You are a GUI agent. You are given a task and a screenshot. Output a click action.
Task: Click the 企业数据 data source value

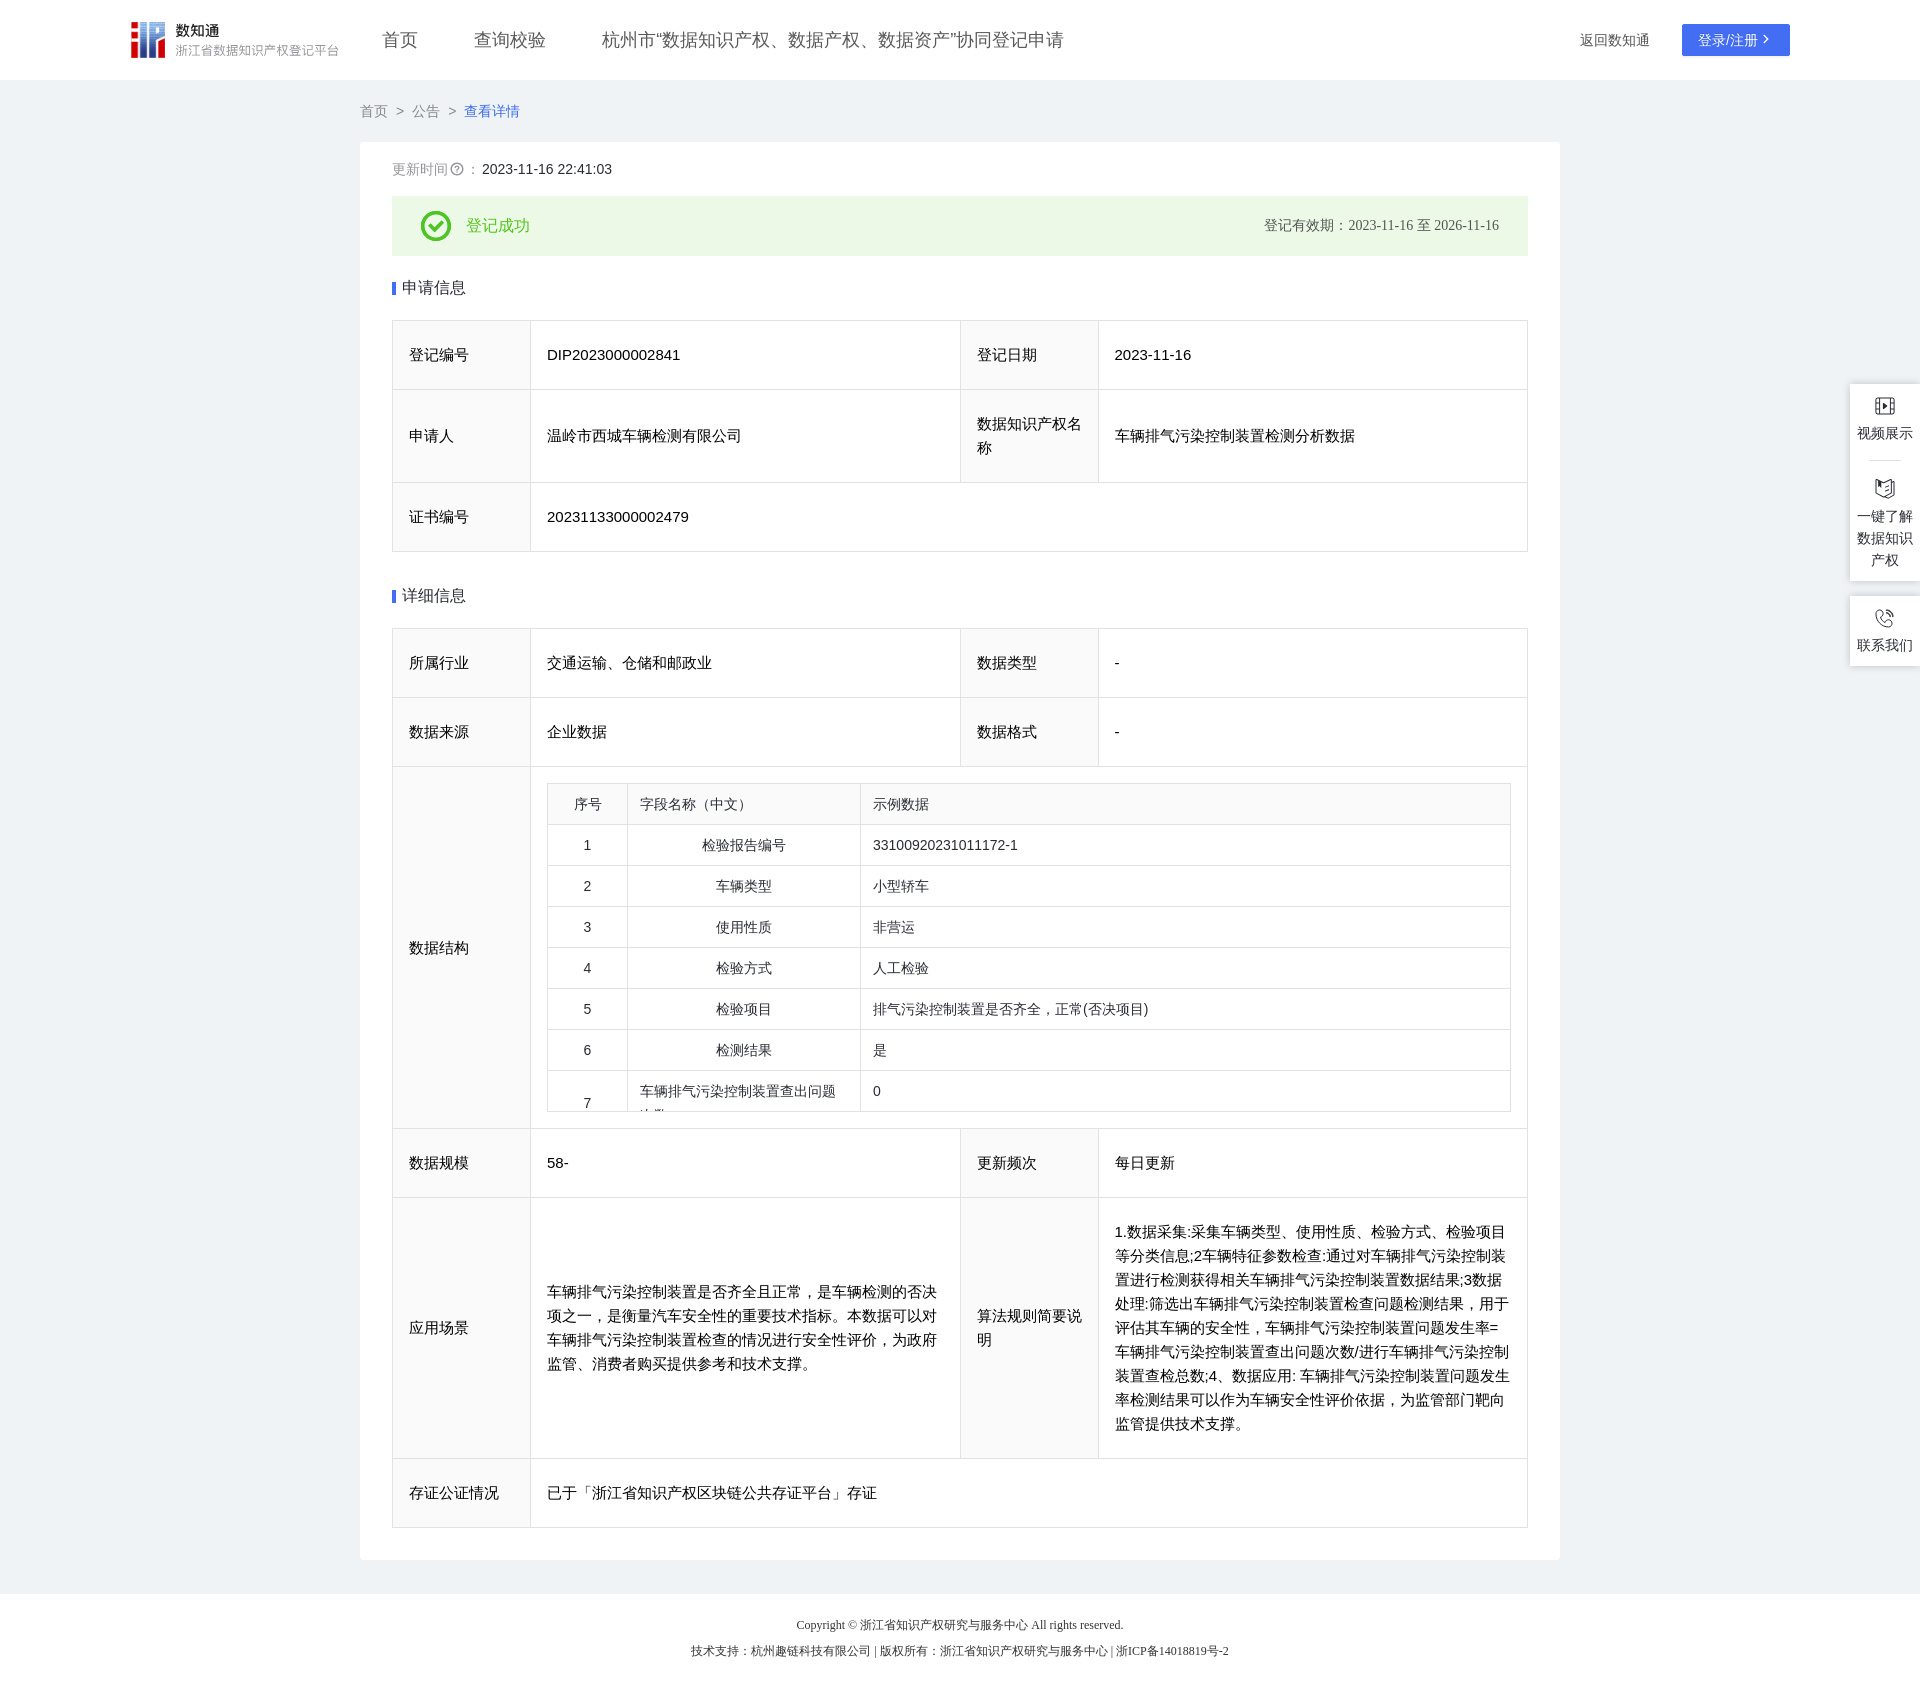(x=577, y=732)
